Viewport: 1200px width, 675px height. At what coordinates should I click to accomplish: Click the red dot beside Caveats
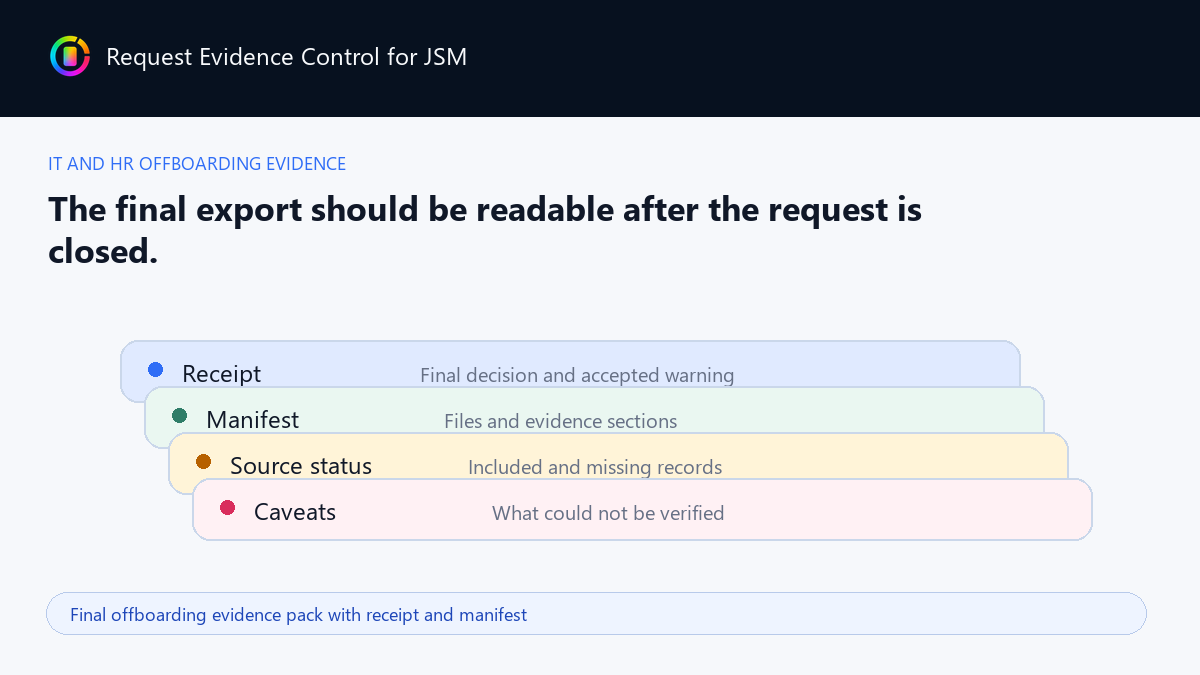228,508
